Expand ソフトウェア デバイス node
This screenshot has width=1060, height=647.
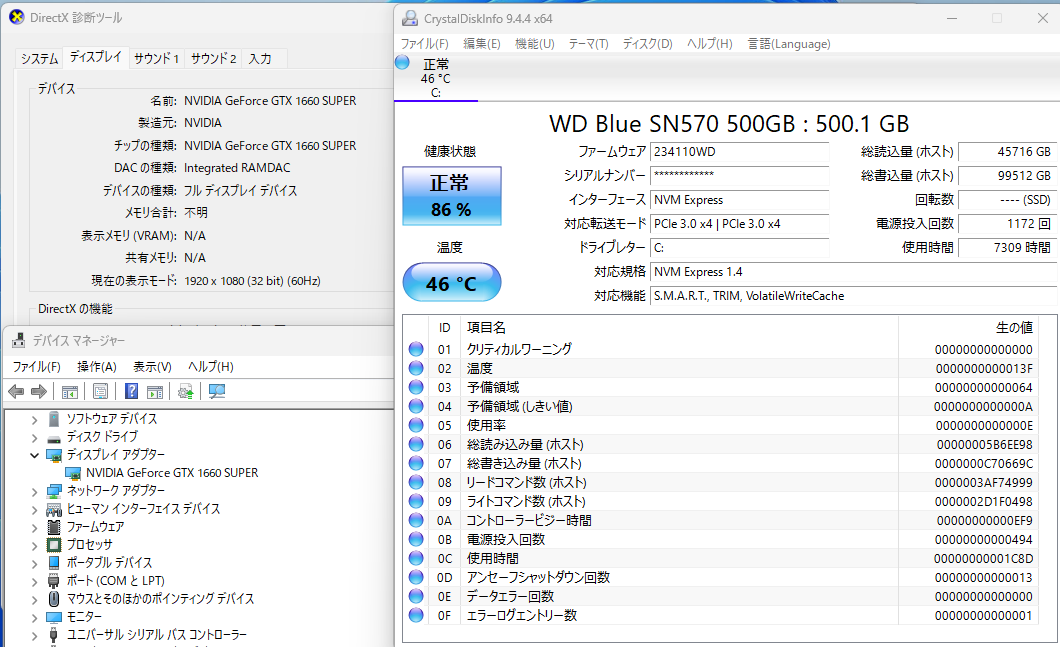click(34, 419)
